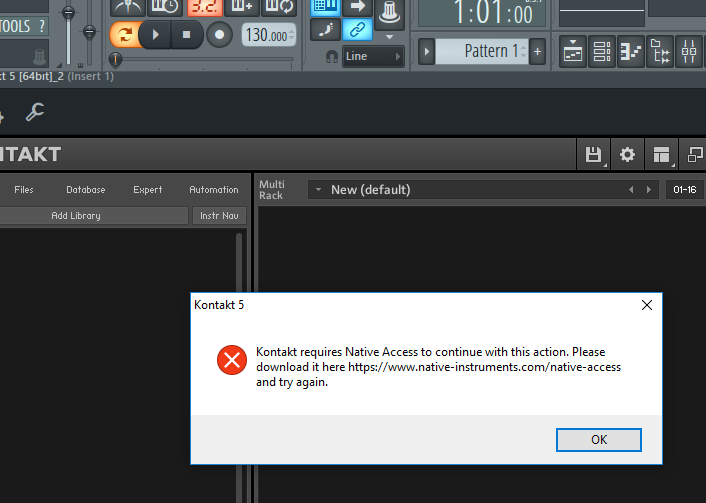Click the Instr Nav button
Viewport: 706px width, 503px height.
pyautogui.click(x=219, y=216)
